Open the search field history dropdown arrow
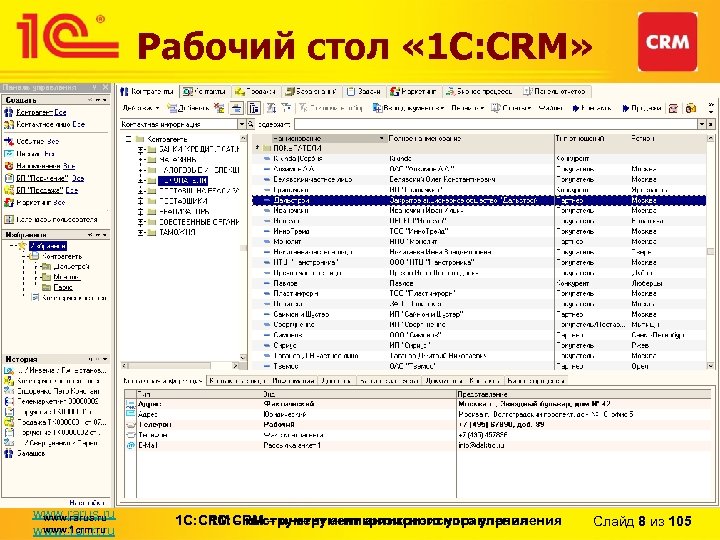The width and height of the screenshot is (720, 540). click(702, 124)
